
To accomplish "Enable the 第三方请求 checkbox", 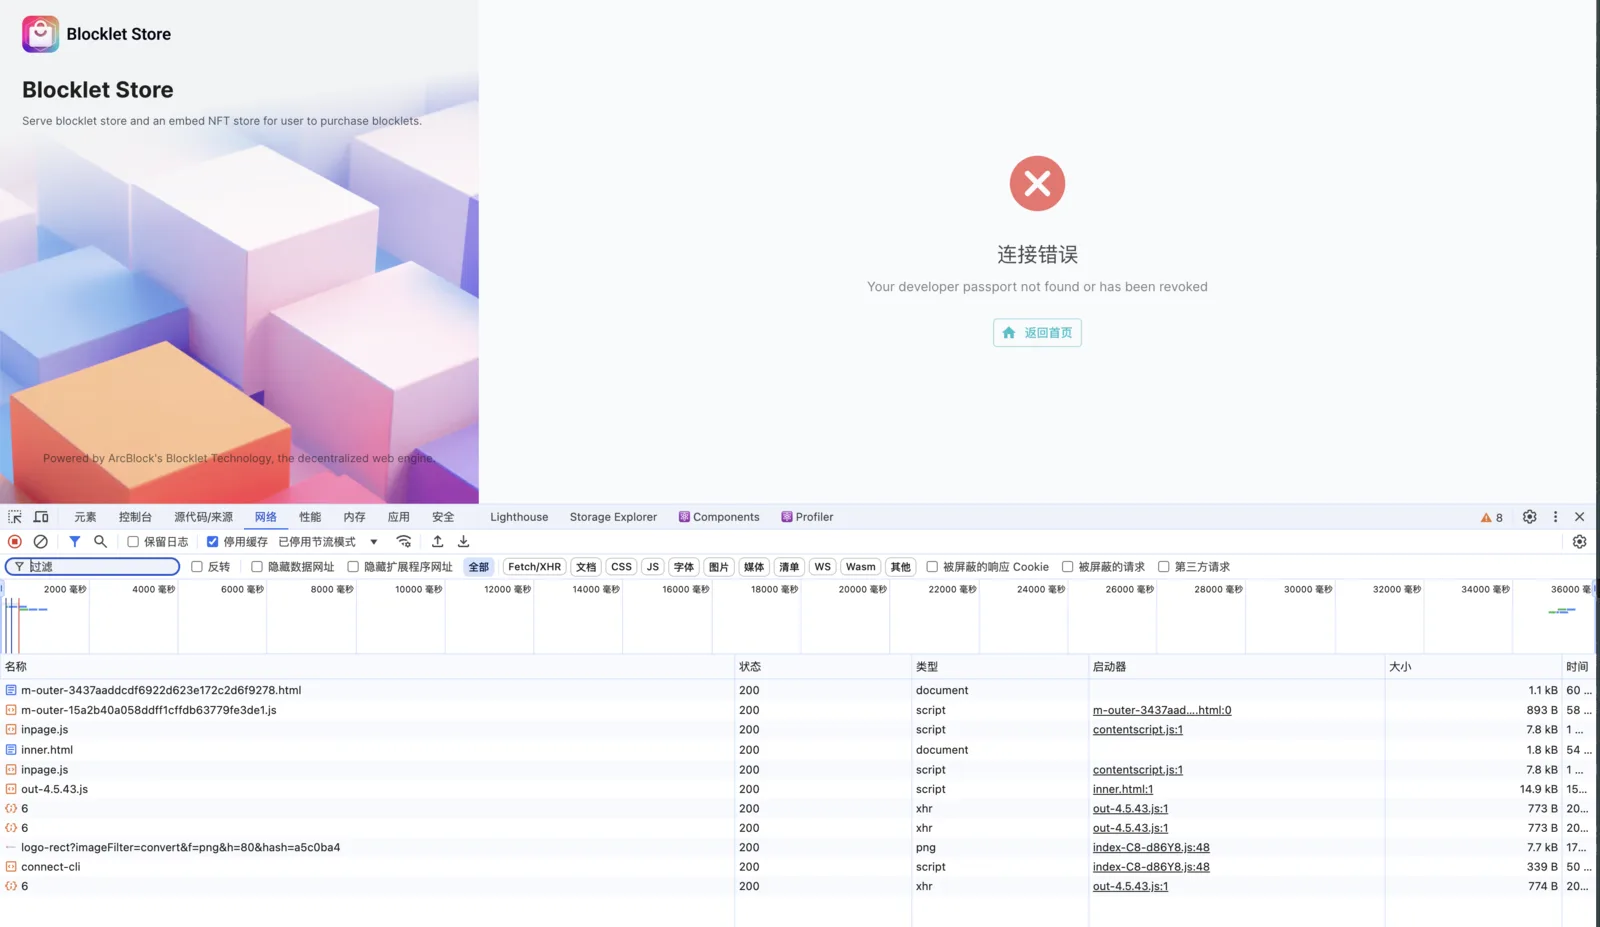I will [x=1164, y=567].
